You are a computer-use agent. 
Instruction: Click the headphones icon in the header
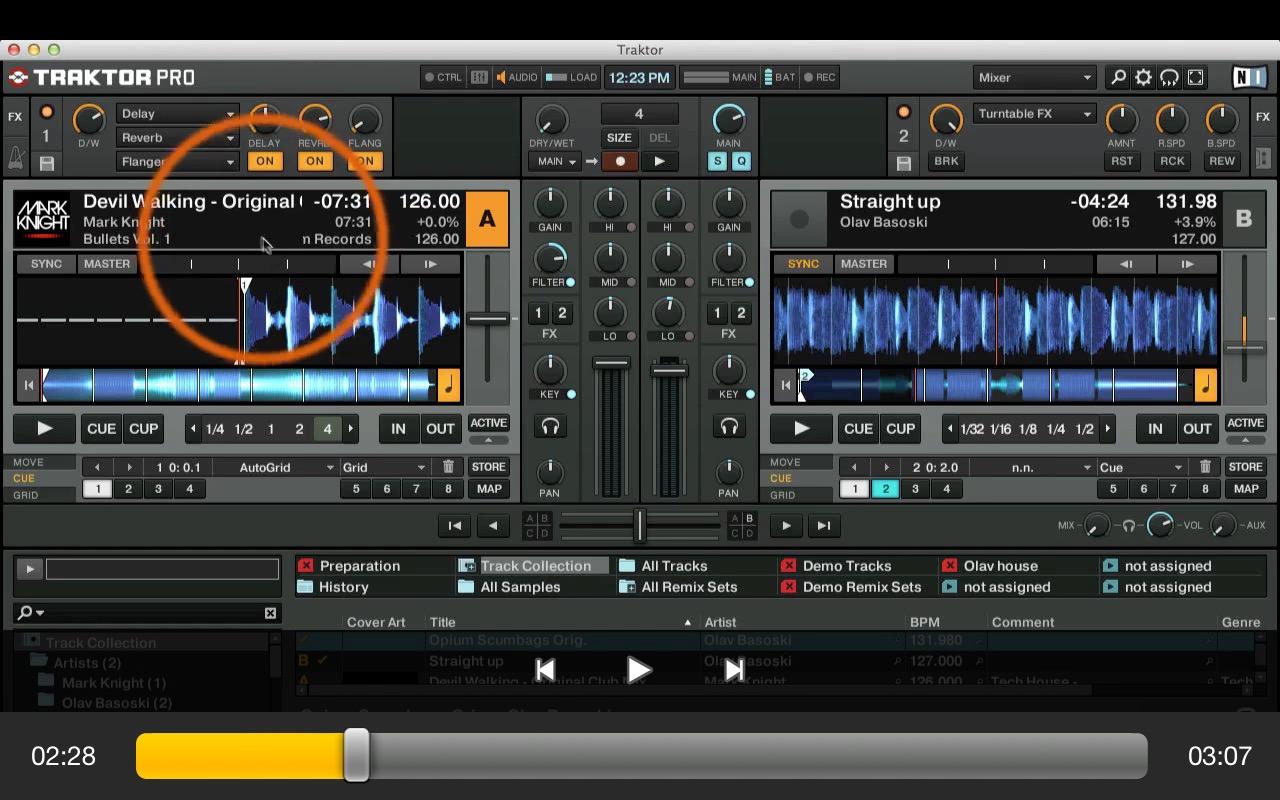coord(1169,77)
